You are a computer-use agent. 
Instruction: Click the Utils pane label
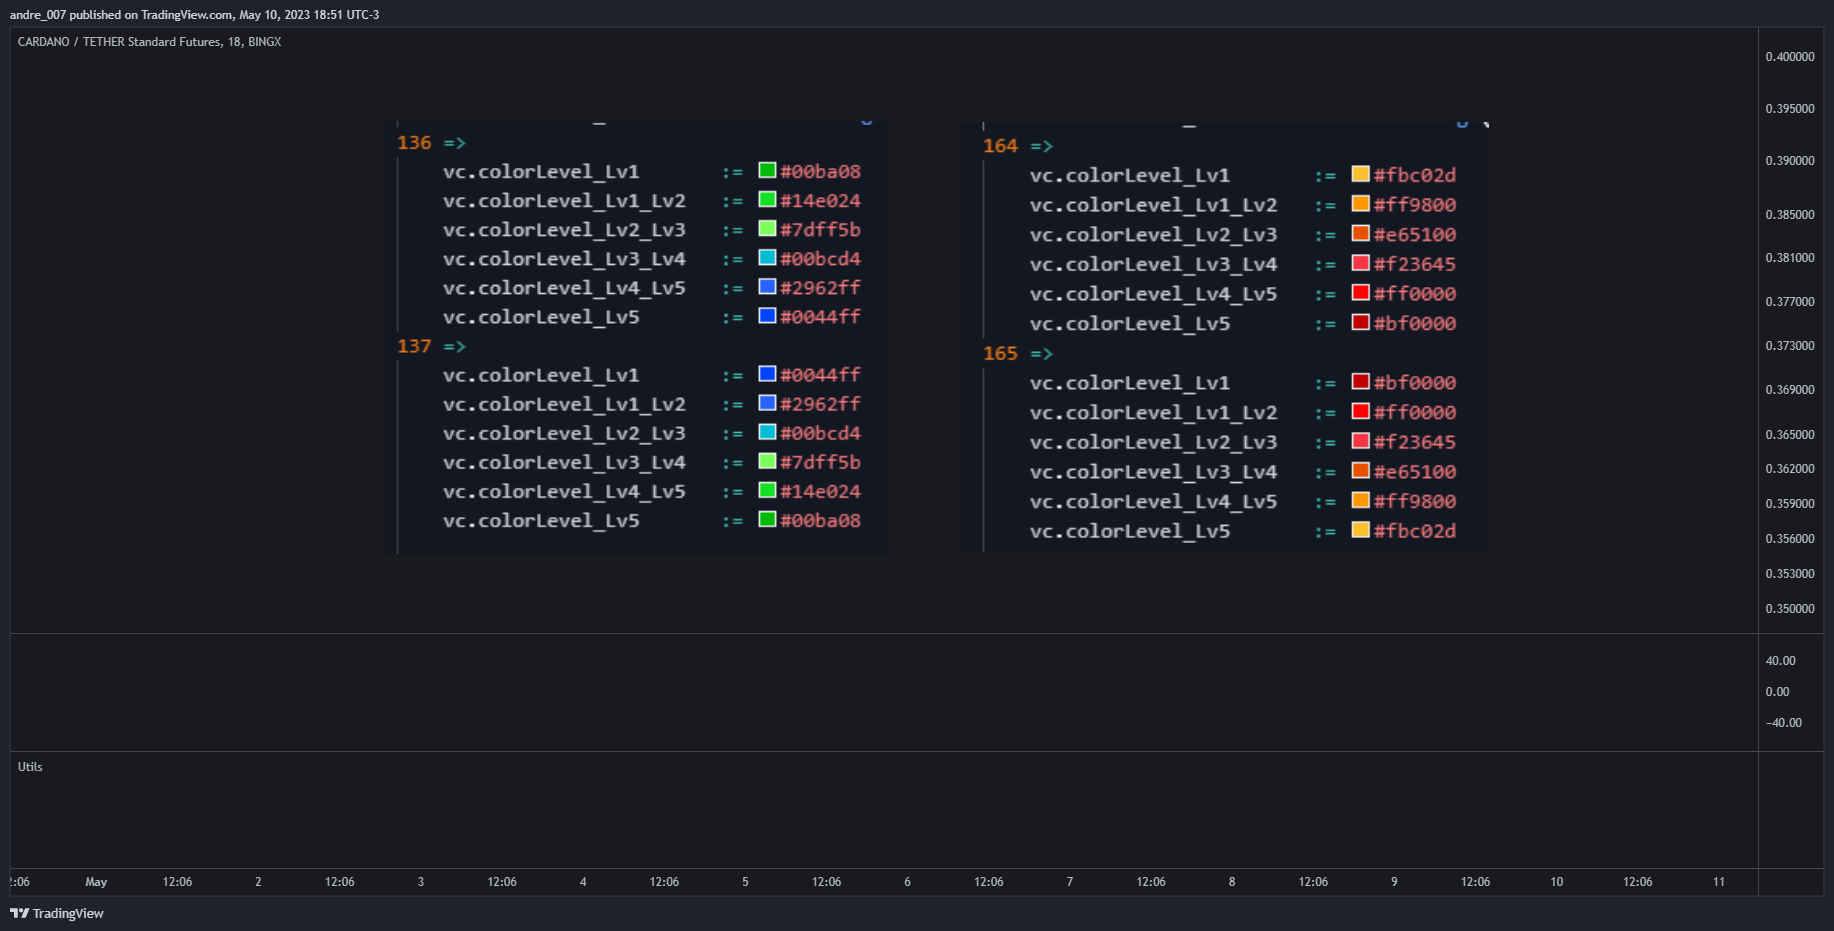[30, 767]
